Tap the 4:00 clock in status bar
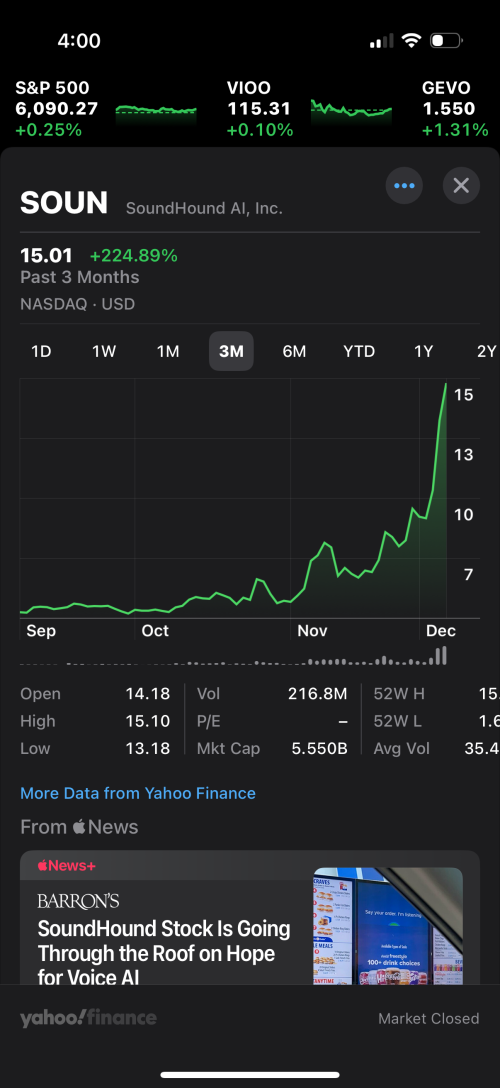Screen dimensions: 500x1088 (79, 41)
